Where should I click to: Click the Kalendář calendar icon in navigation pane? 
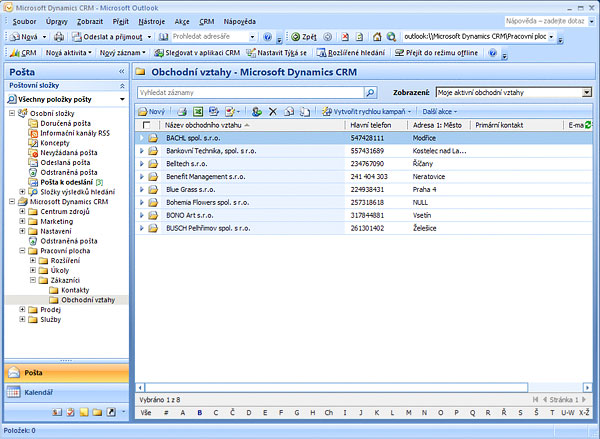(x=13, y=392)
